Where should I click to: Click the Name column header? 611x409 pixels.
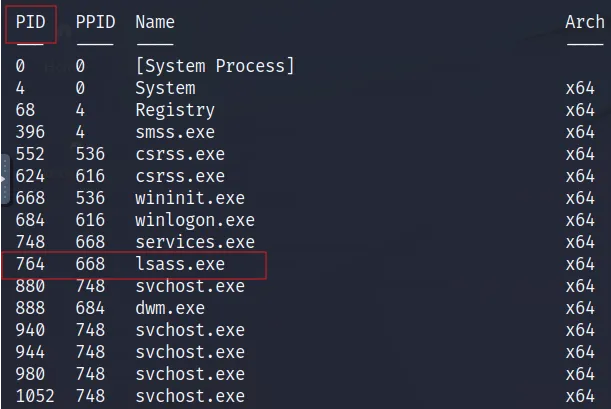(x=155, y=22)
